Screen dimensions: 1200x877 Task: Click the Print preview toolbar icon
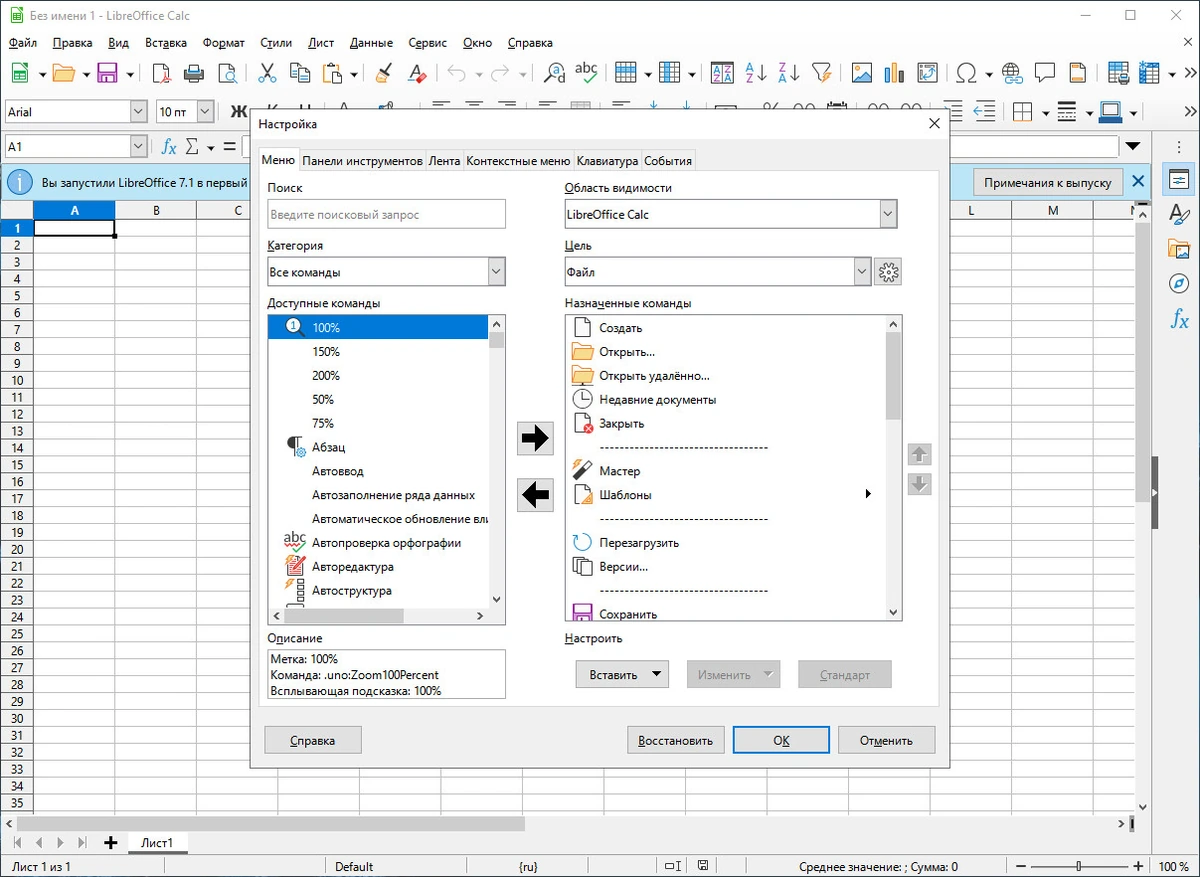tap(227, 73)
